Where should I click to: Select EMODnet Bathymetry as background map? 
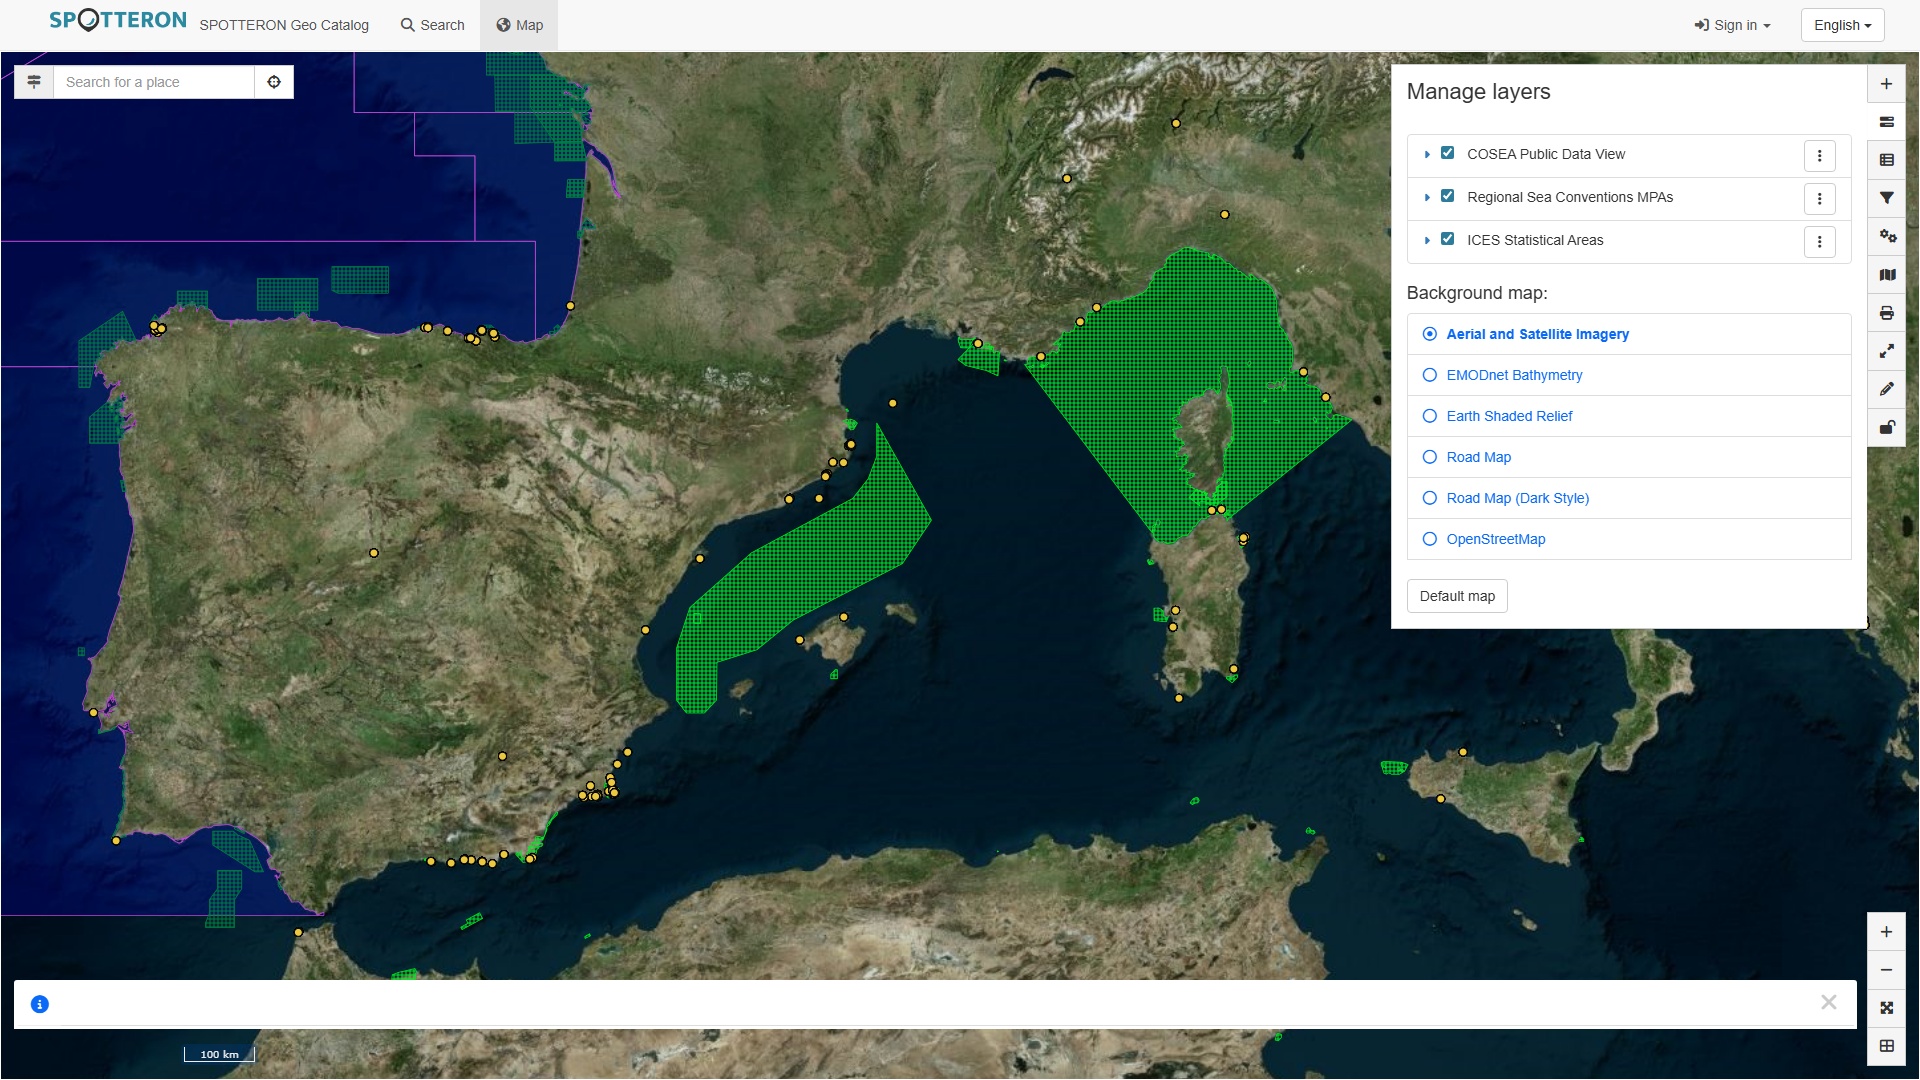pos(1430,375)
